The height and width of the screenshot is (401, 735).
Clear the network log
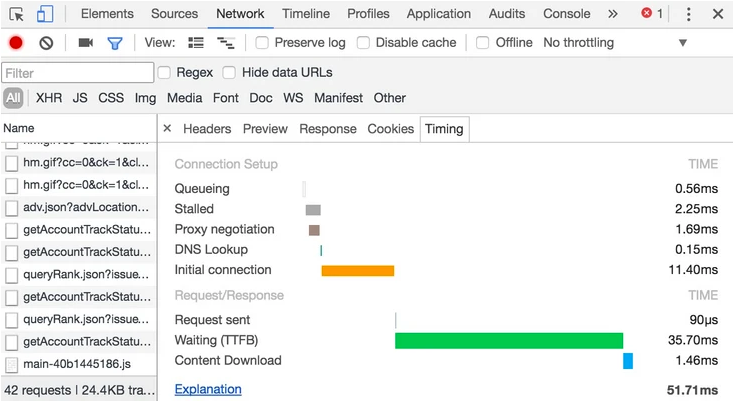tap(46, 43)
